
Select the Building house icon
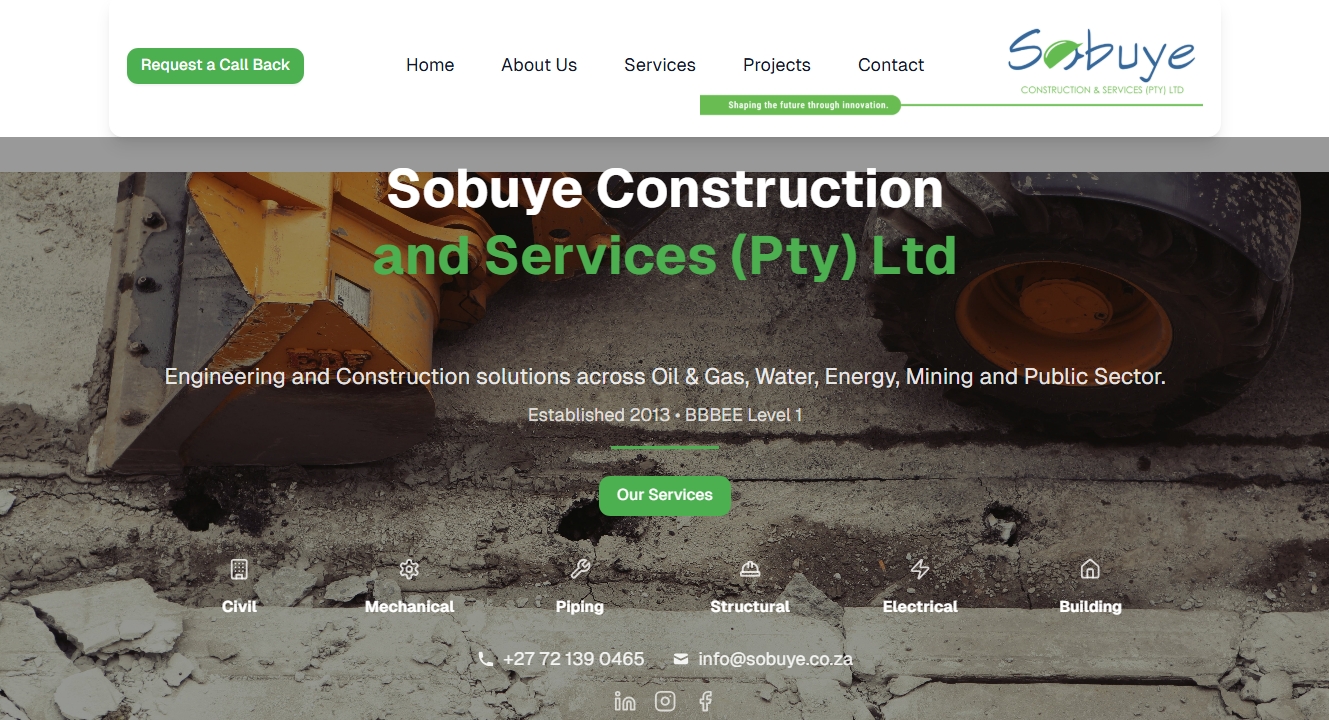(x=1090, y=570)
